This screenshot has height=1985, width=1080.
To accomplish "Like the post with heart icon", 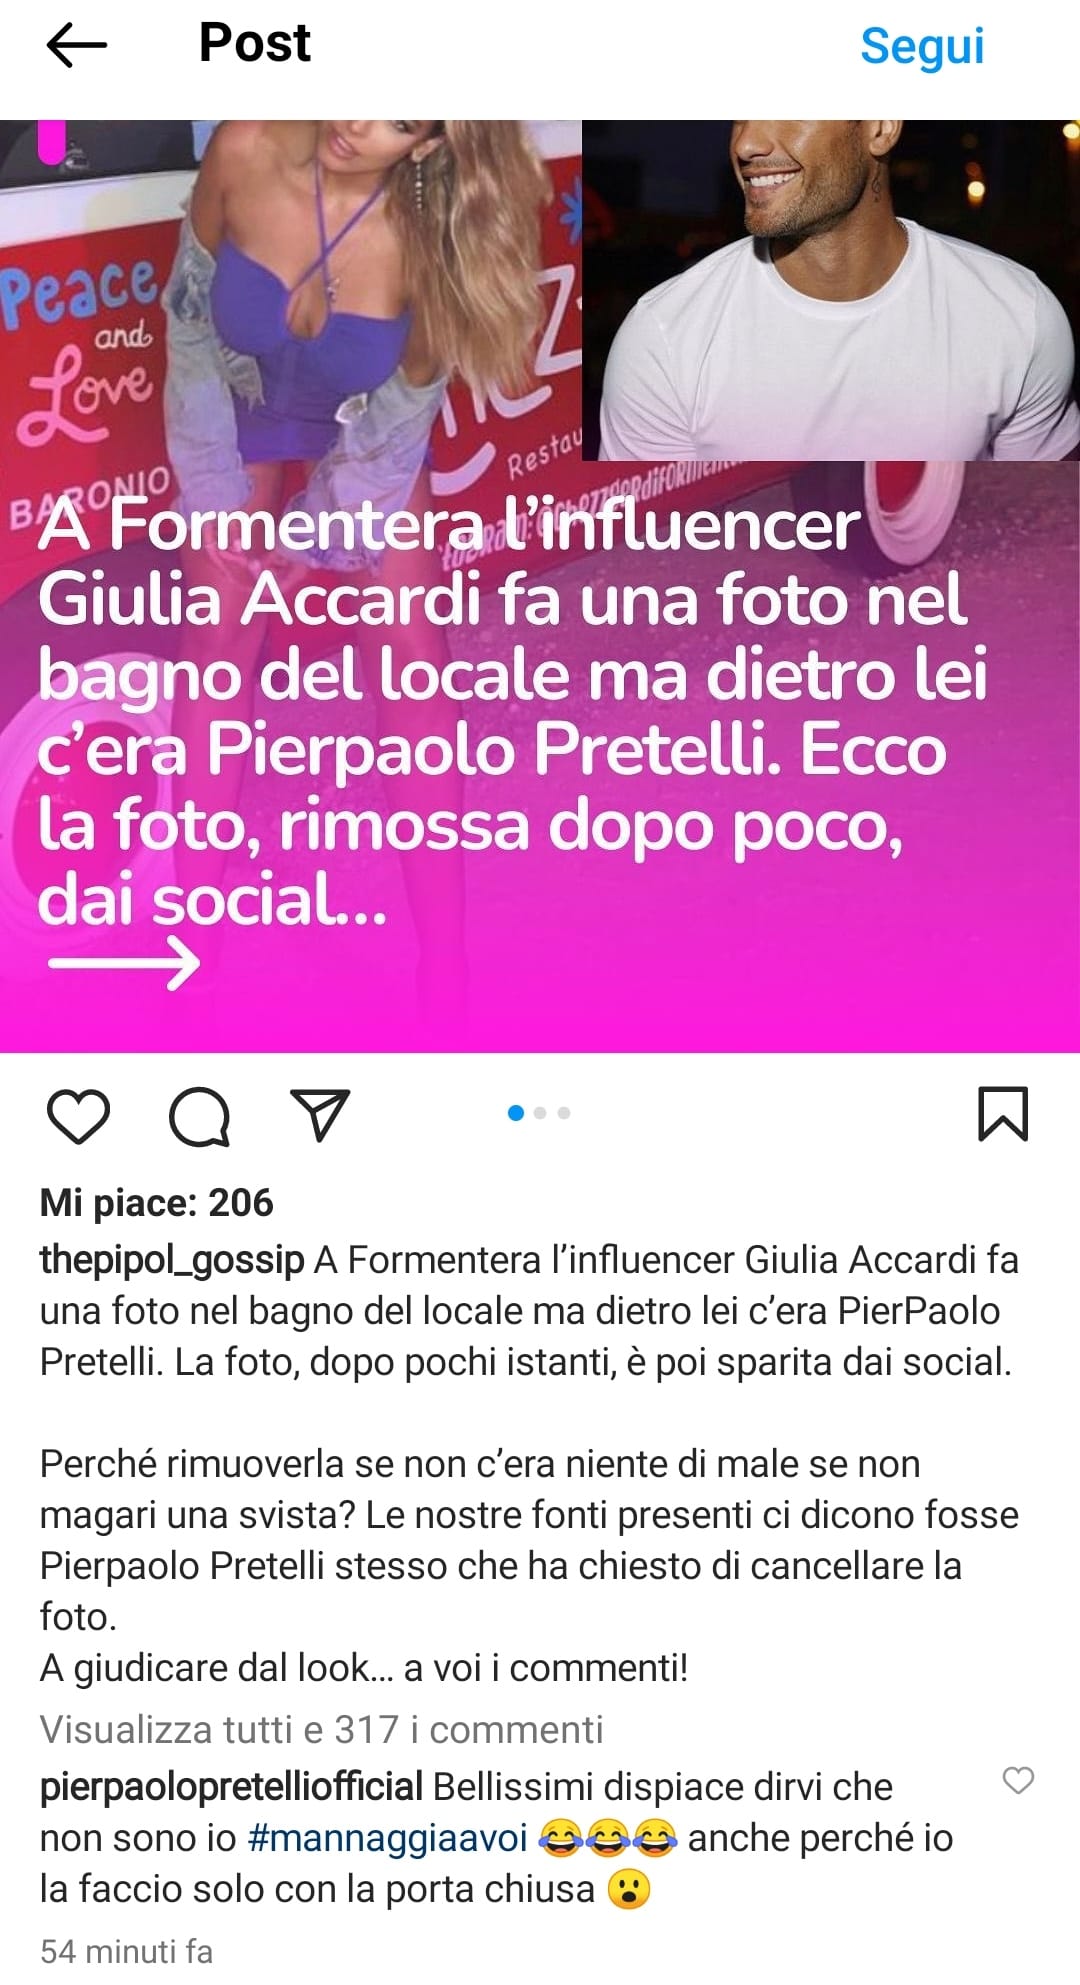I will [x=78, y=1115].
